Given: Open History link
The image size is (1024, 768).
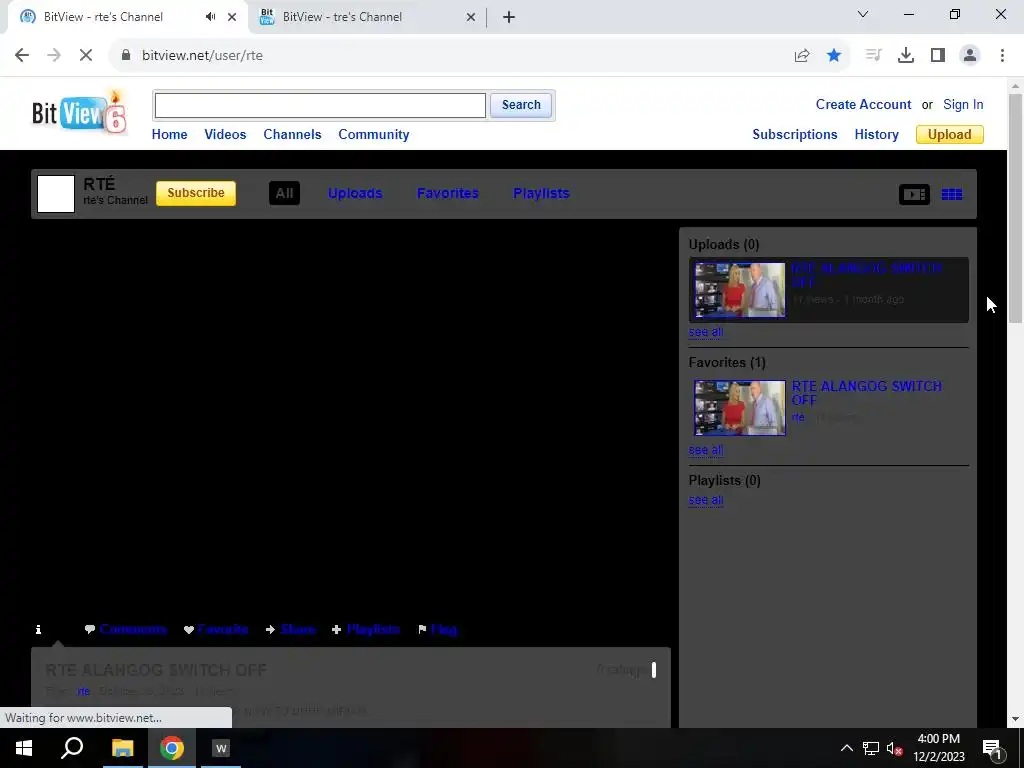Looking at the screenshot, I should [x=876, y=135].
